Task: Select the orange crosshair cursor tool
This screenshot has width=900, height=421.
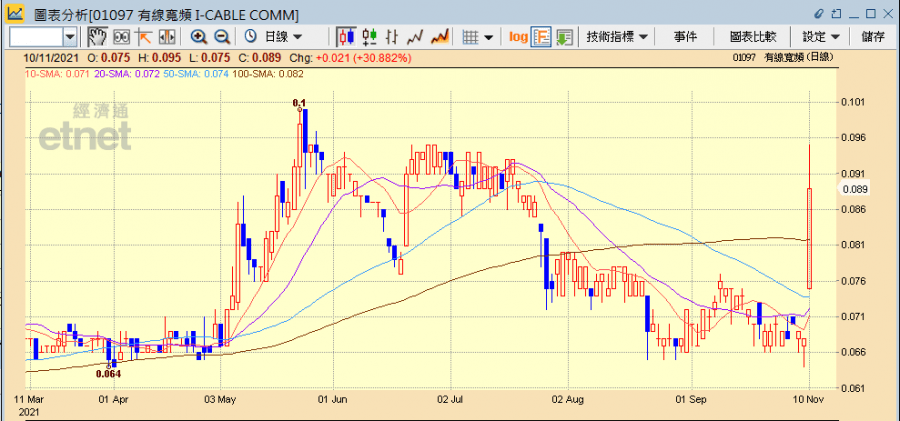Action: point(143,37)
